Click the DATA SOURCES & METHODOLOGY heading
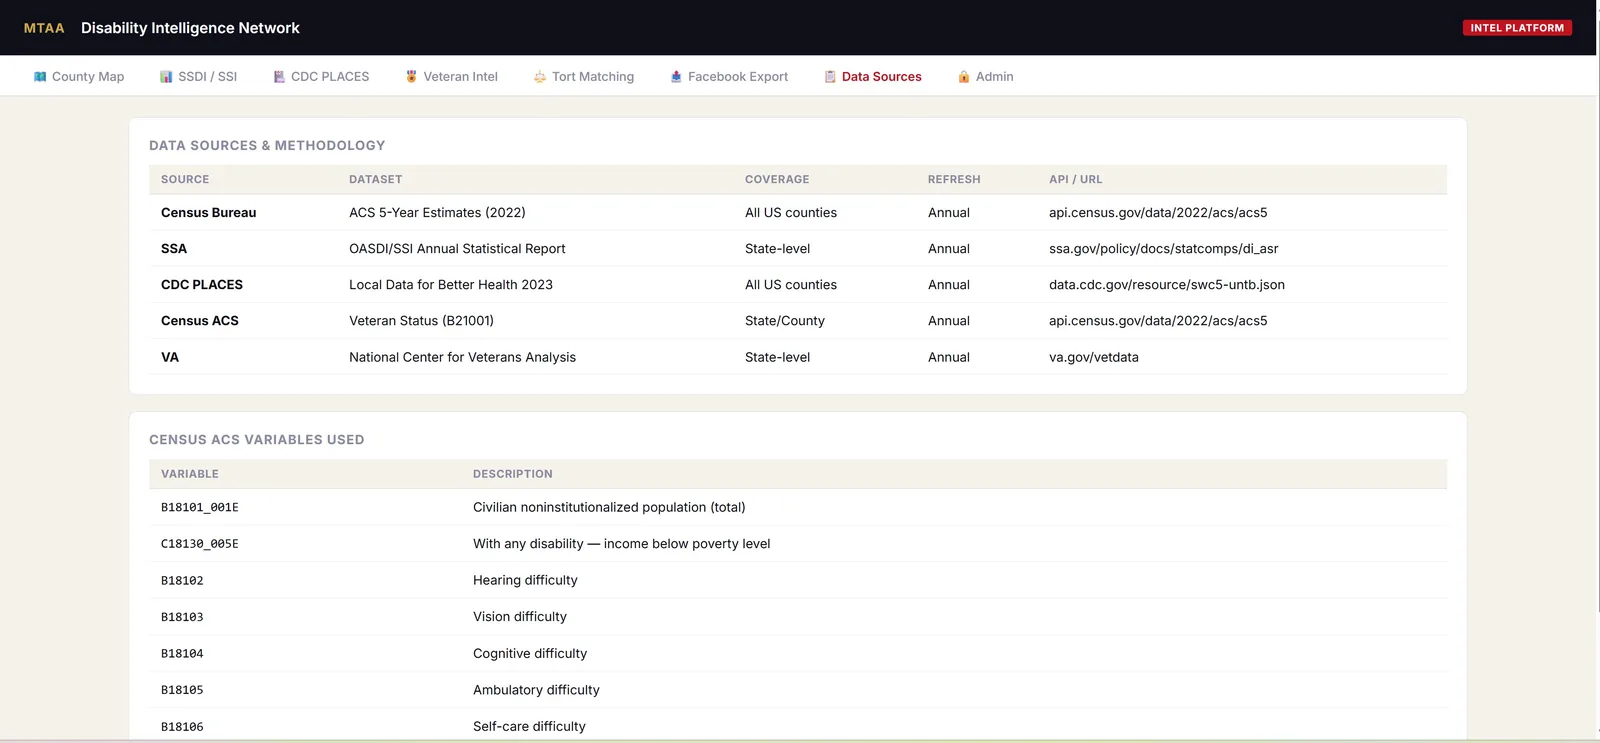This screenshot has height=743, width=1600. 267,146
